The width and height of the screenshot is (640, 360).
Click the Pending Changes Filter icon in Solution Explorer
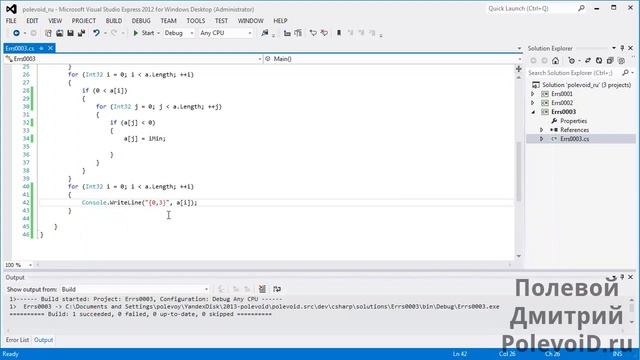[x=571, y=60]
